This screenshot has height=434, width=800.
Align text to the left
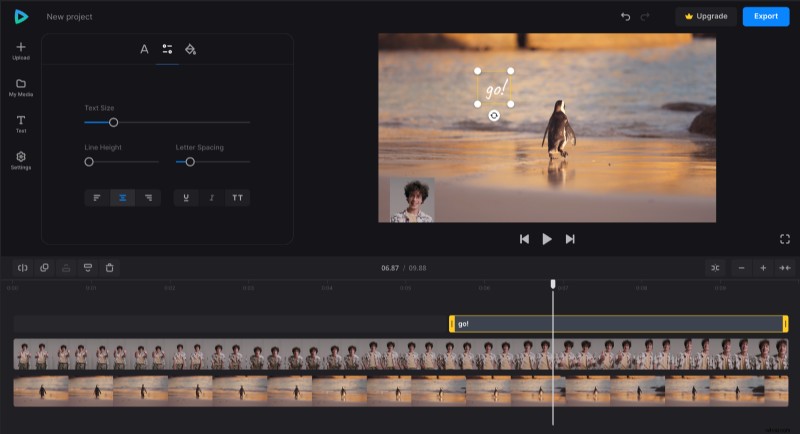tap(97, 198)
